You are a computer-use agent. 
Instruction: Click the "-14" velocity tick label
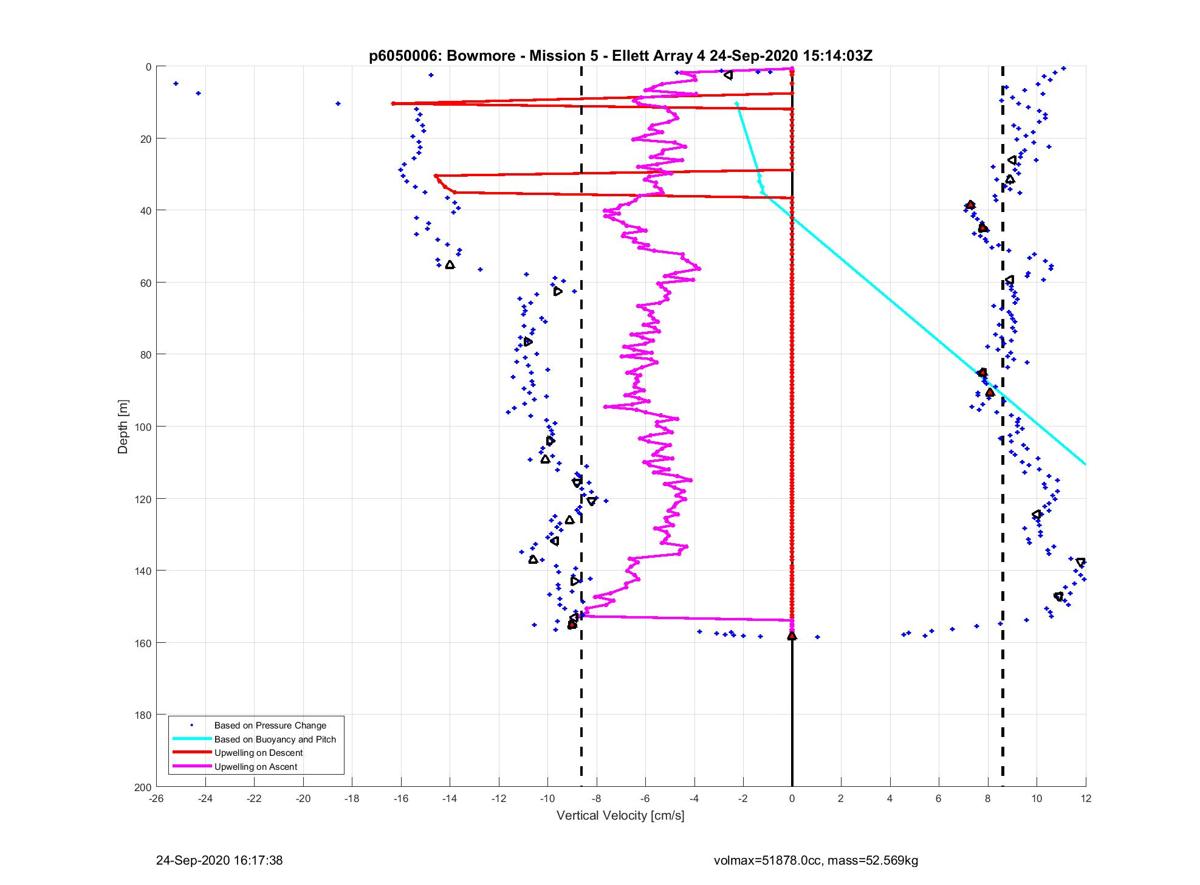click(449, 799)
